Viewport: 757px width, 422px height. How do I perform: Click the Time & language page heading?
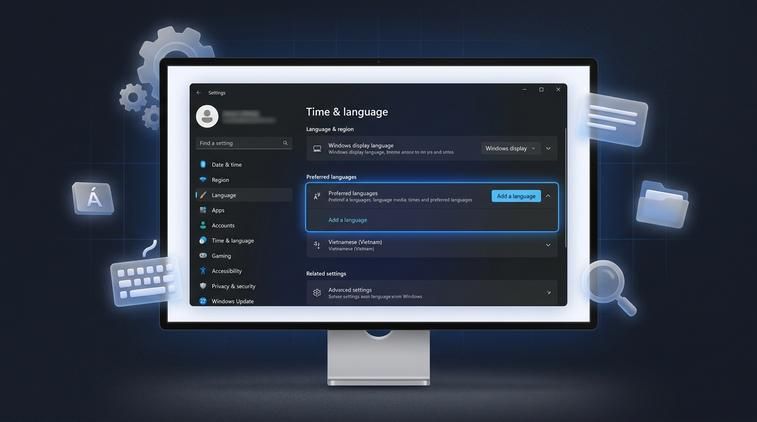(x=347, y=112)
